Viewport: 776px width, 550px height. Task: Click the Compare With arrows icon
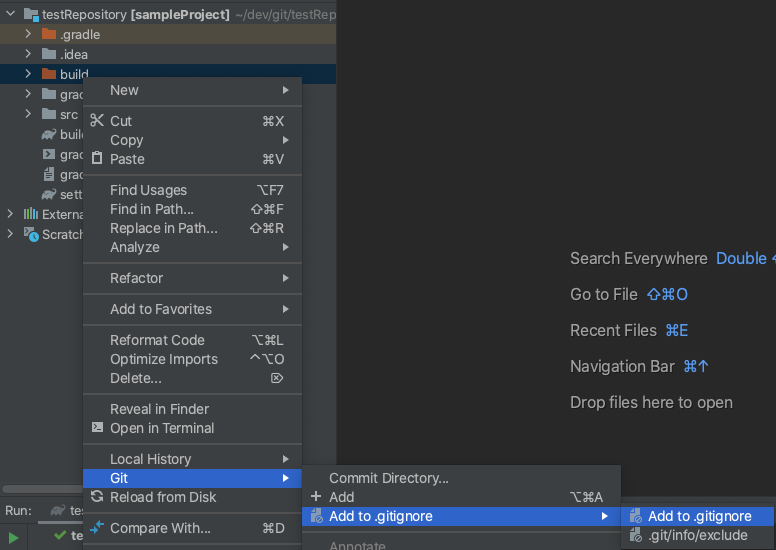97,528
